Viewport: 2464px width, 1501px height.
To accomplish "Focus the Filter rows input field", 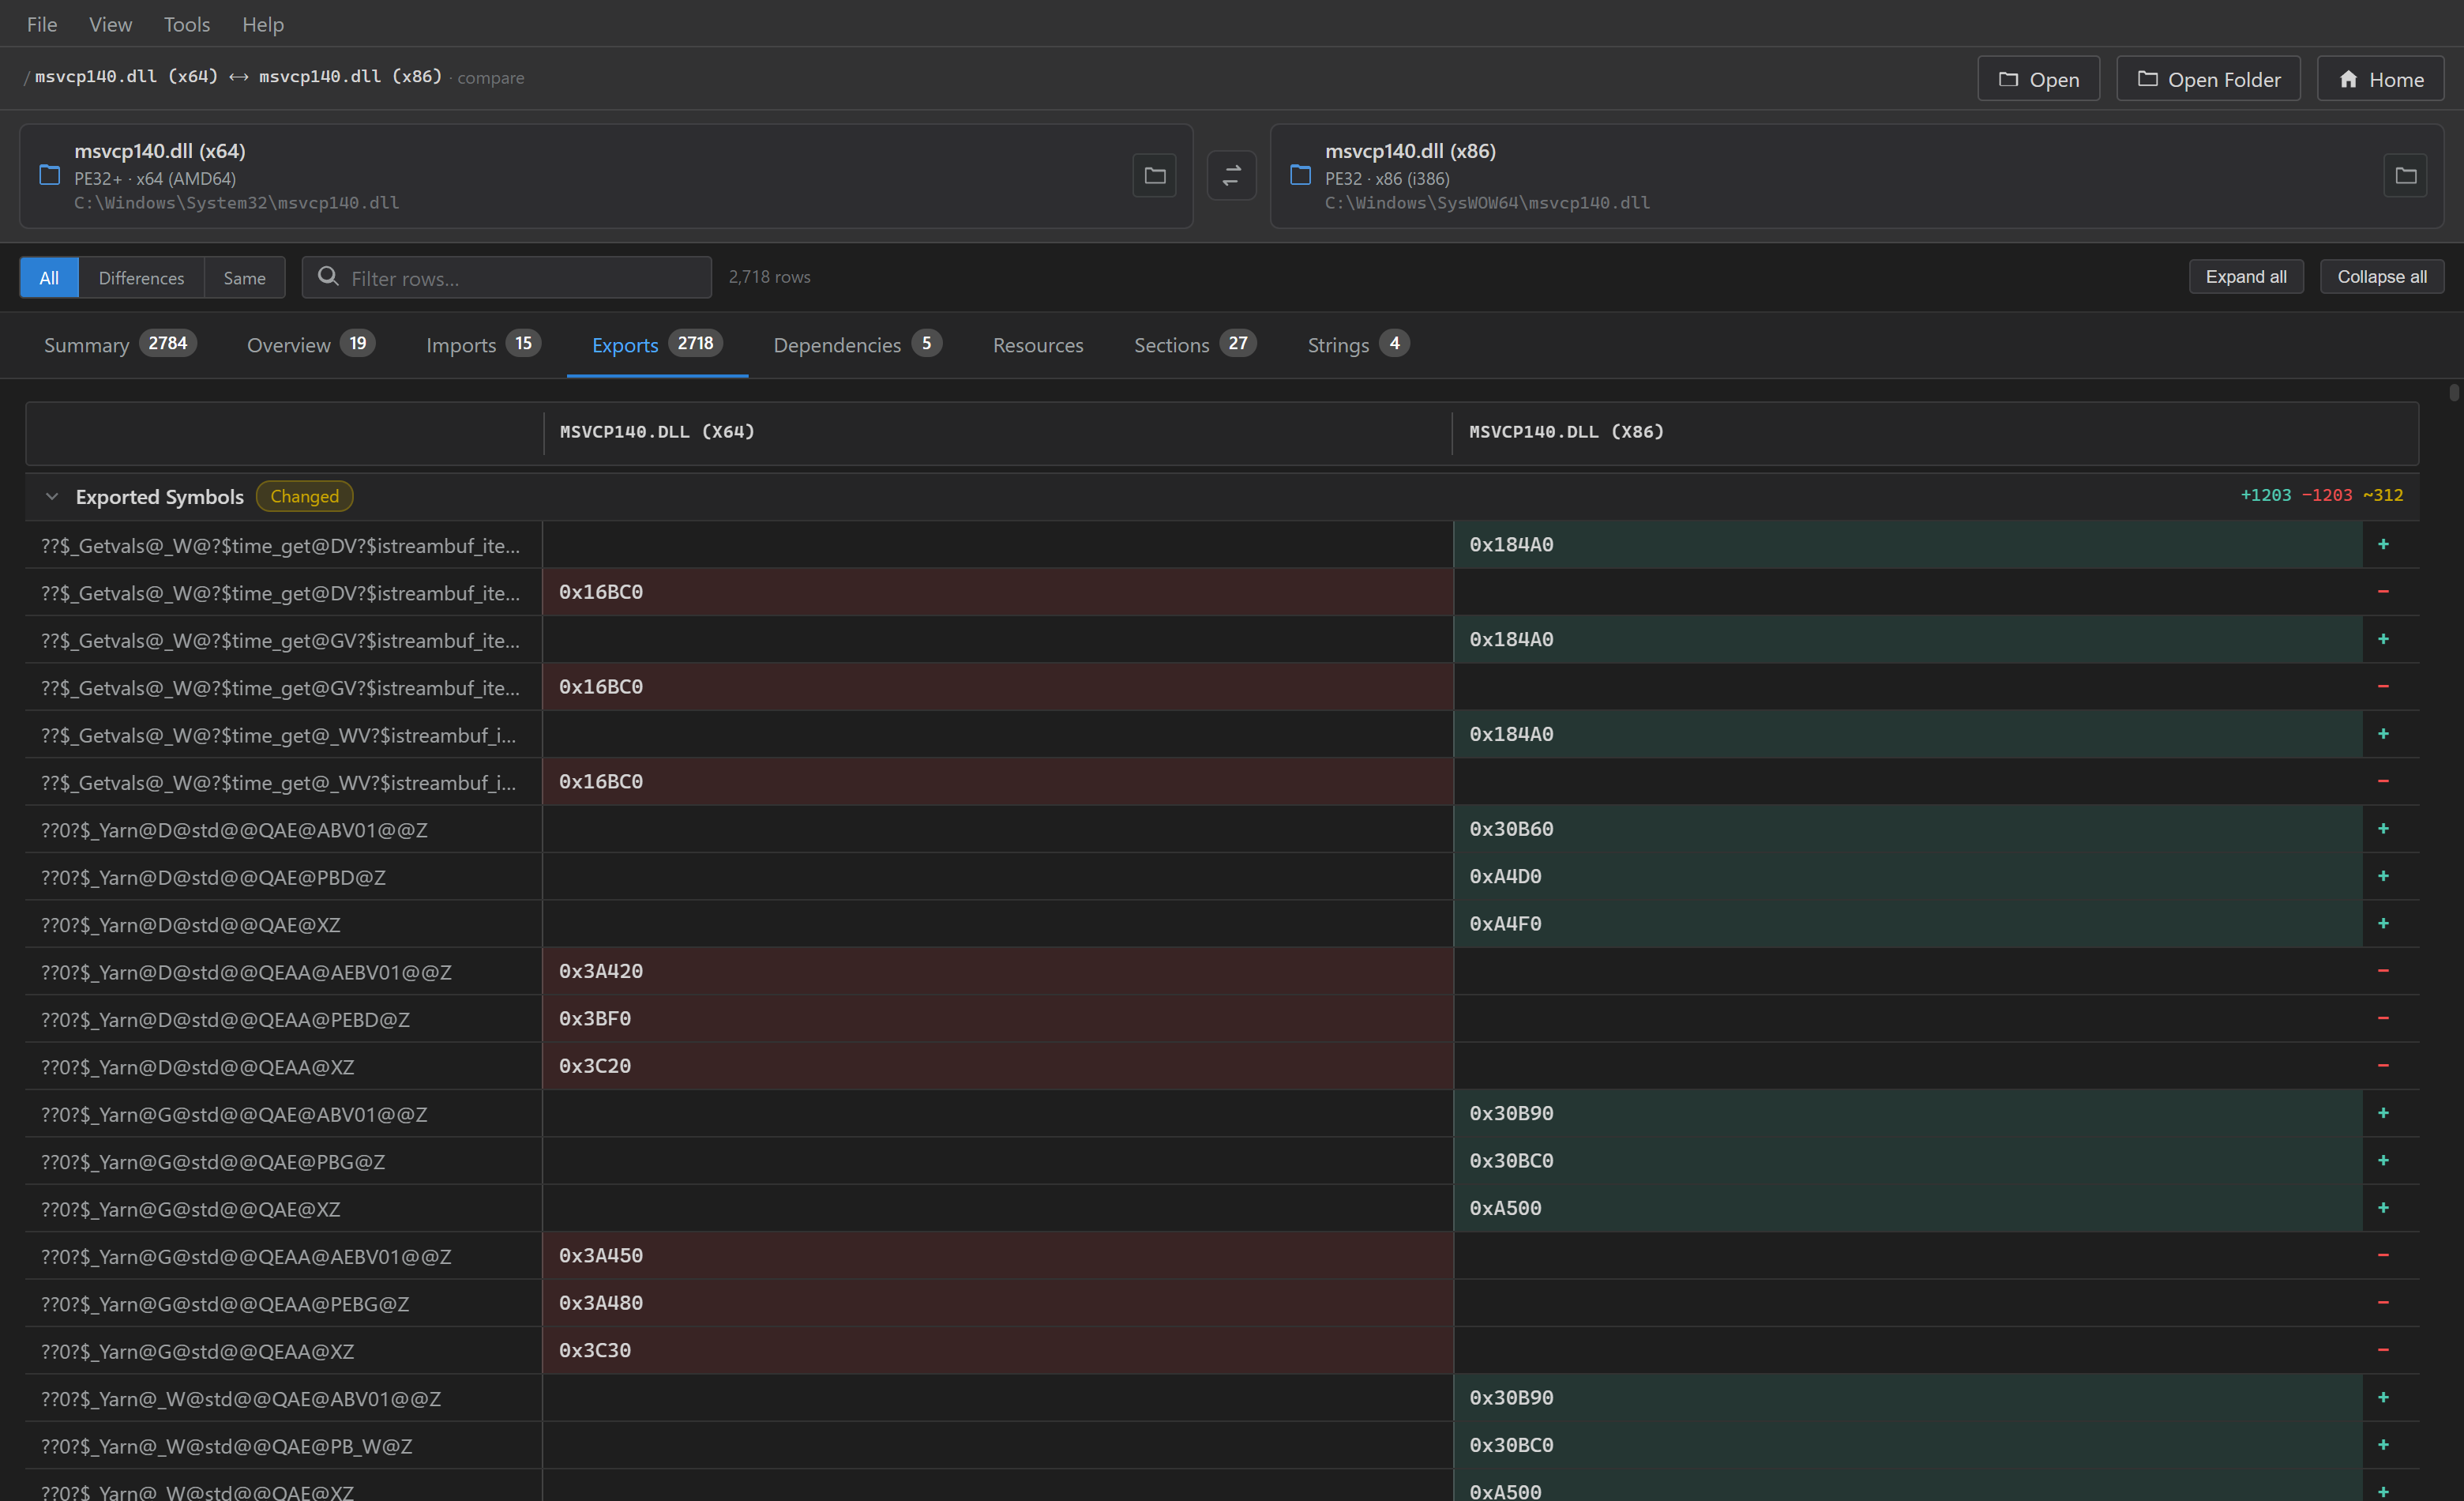I will [x=507, y=277].
